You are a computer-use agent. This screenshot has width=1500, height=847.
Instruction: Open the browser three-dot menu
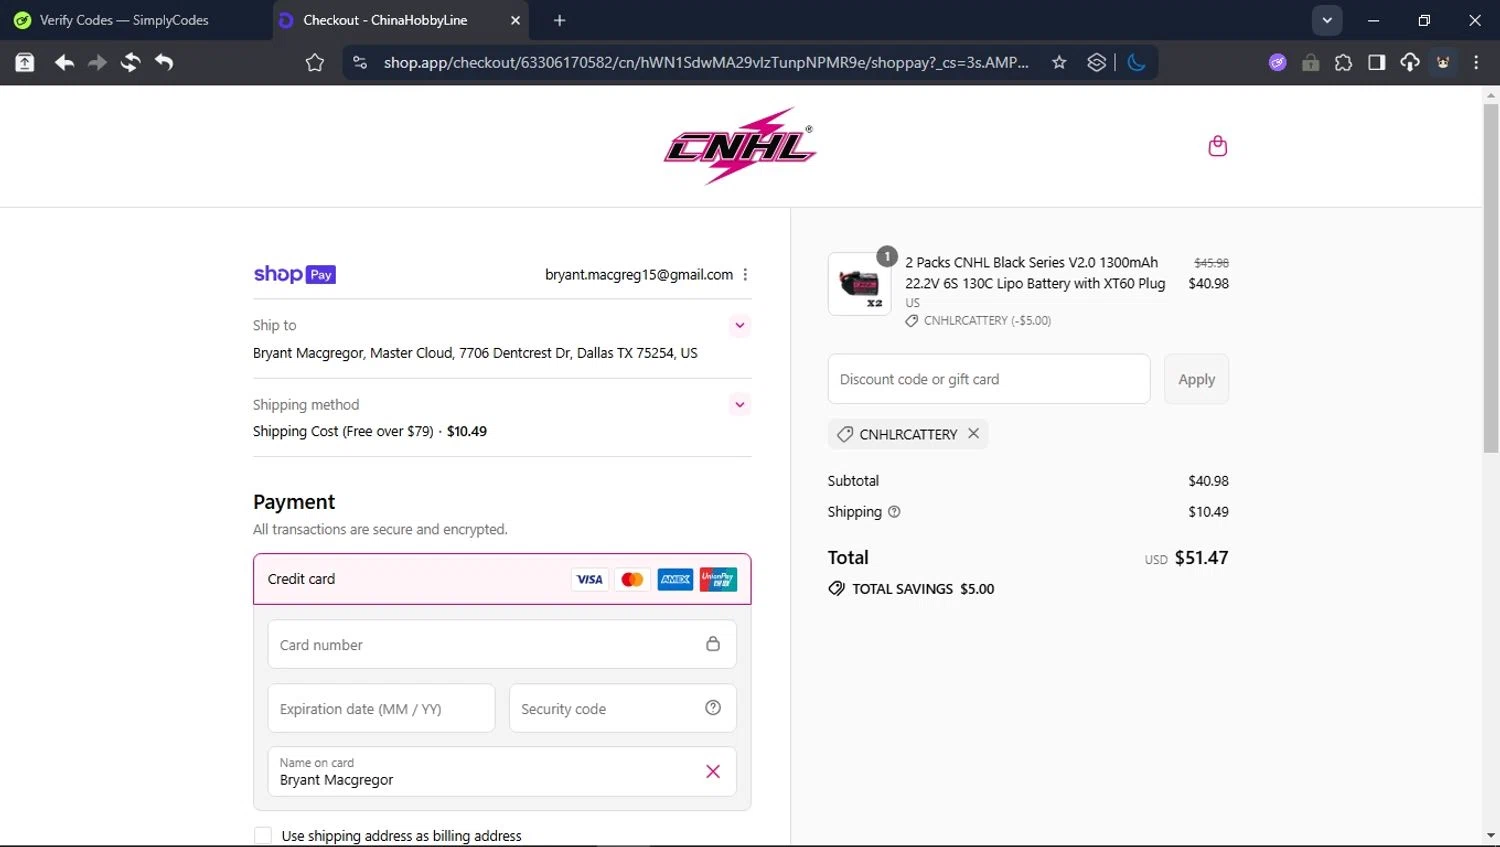tap(1476, 63)
